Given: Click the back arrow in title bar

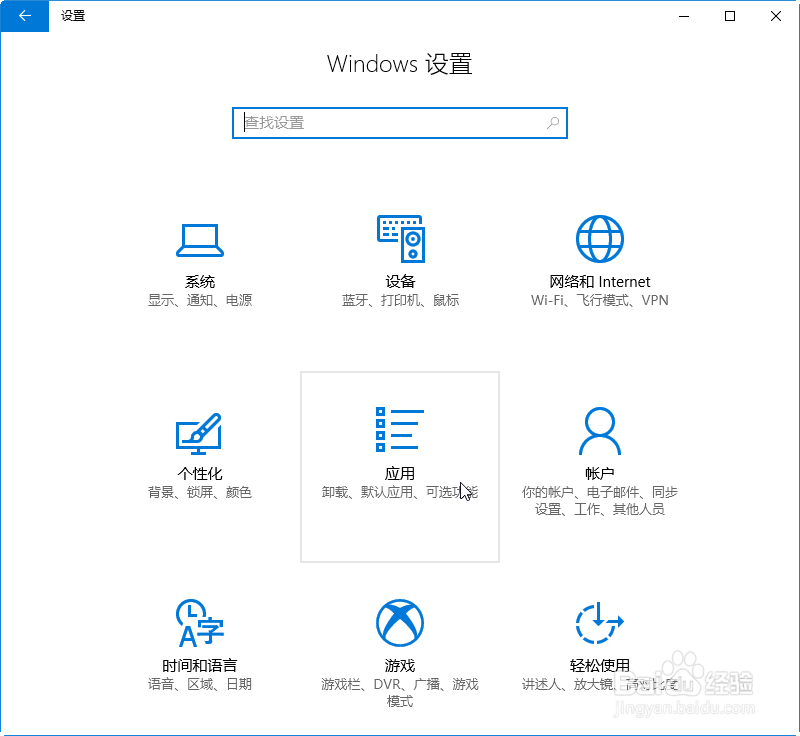Looking at the screenshot, I should (24, 16).
